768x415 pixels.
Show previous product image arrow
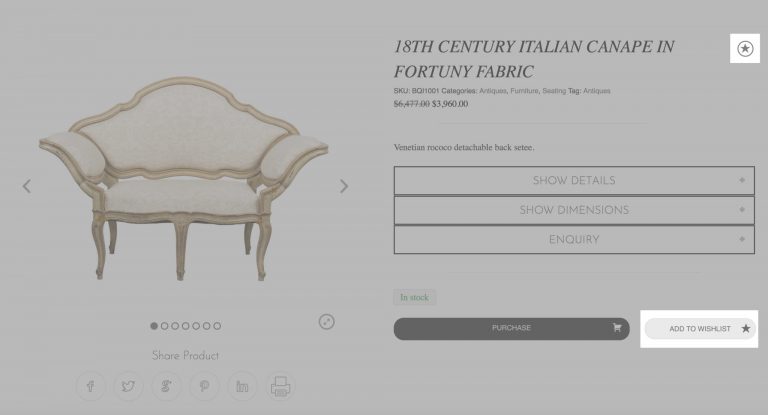click(27, 186)
